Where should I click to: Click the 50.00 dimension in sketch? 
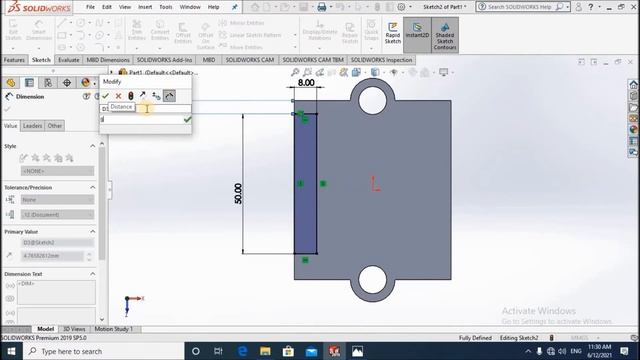click(238, 193)
